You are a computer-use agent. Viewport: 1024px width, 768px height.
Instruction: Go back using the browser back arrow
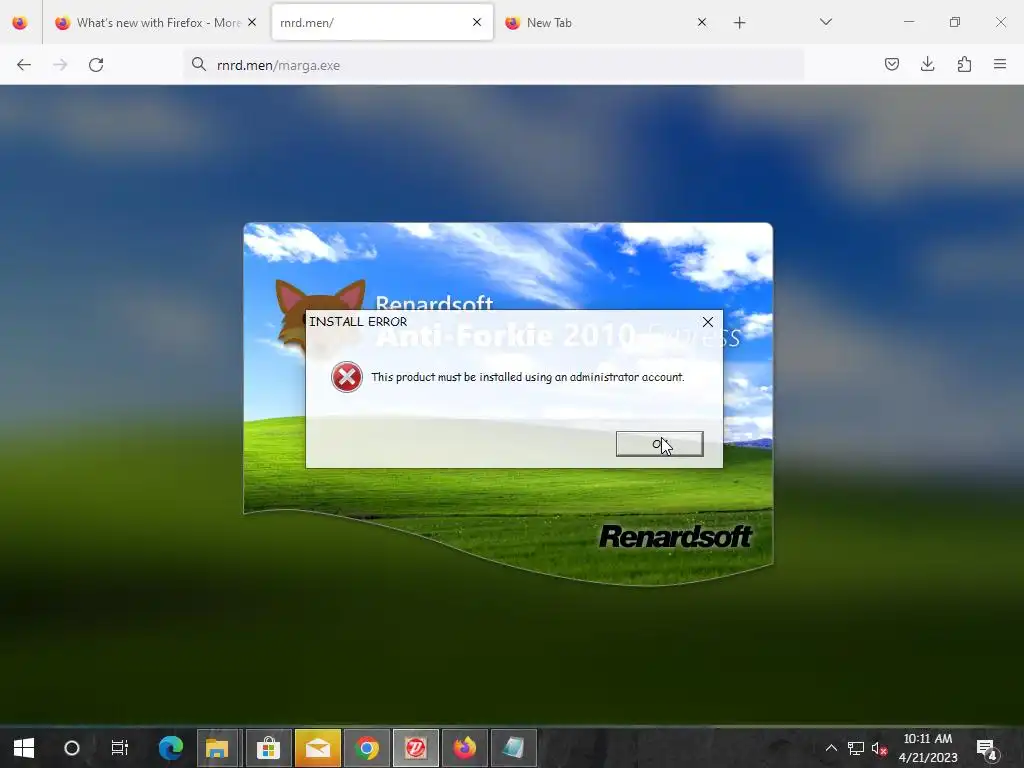click(x=24, y=65)
